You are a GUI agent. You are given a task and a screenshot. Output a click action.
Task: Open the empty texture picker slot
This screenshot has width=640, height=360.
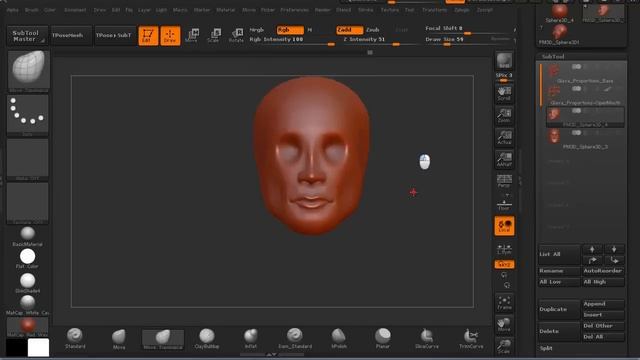pos(27,202)
